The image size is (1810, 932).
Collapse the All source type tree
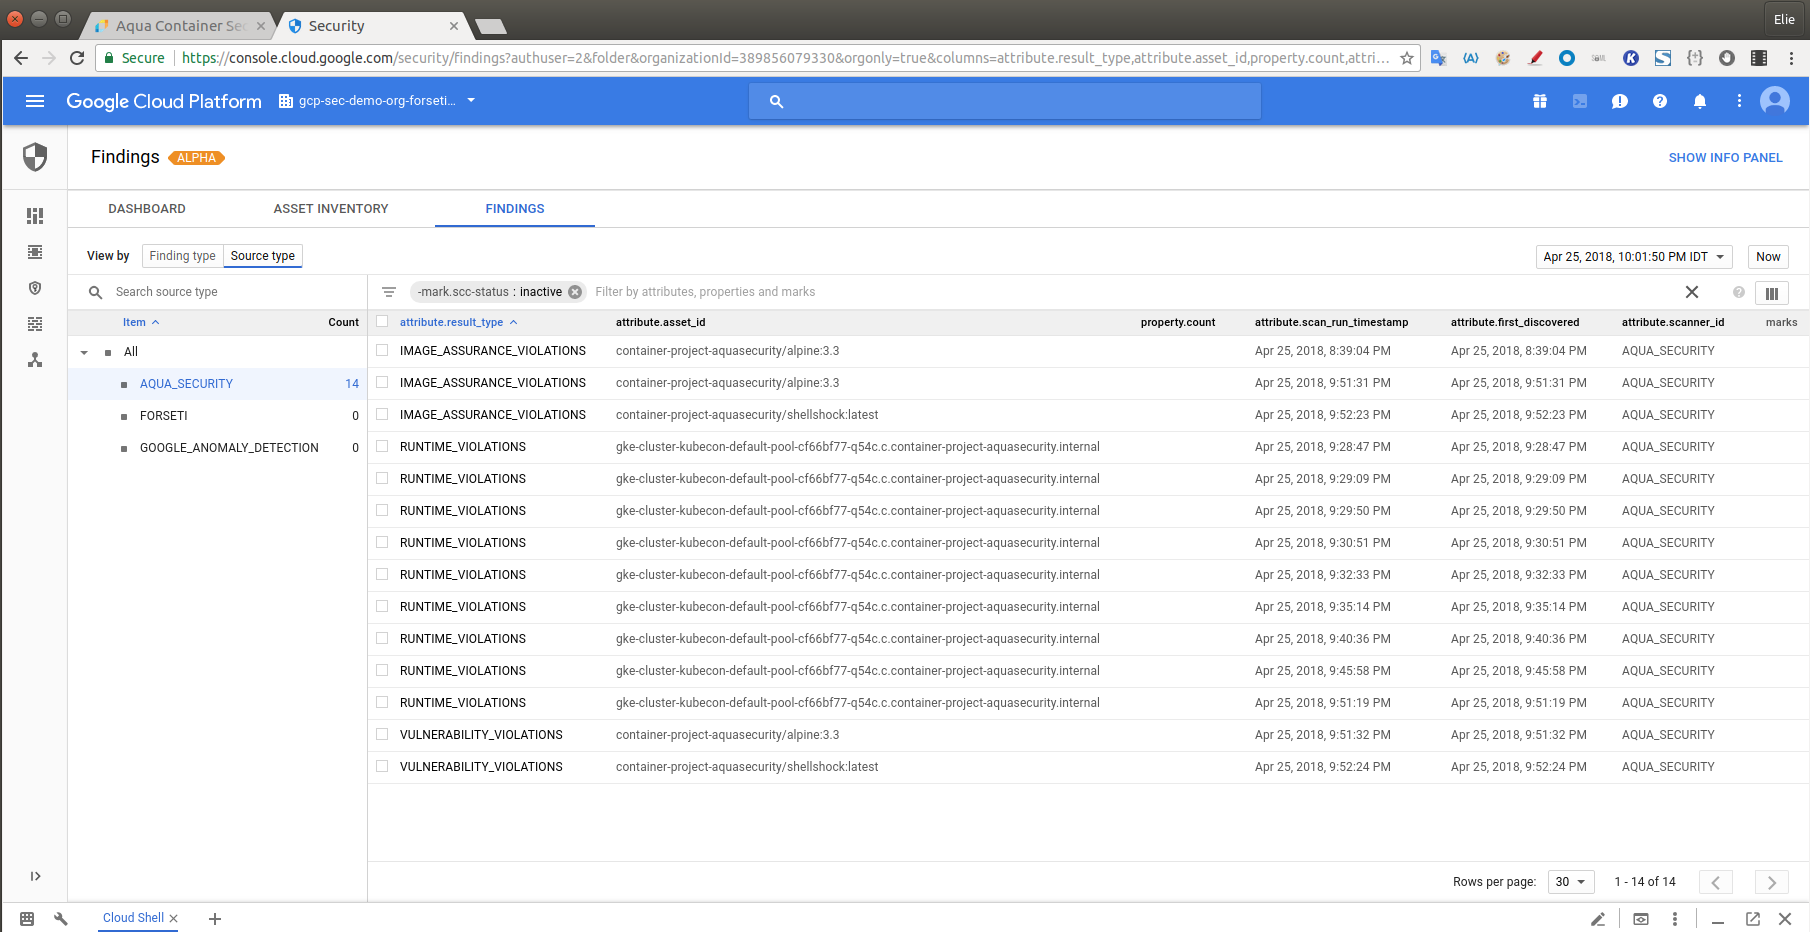(x=84, y=352)
